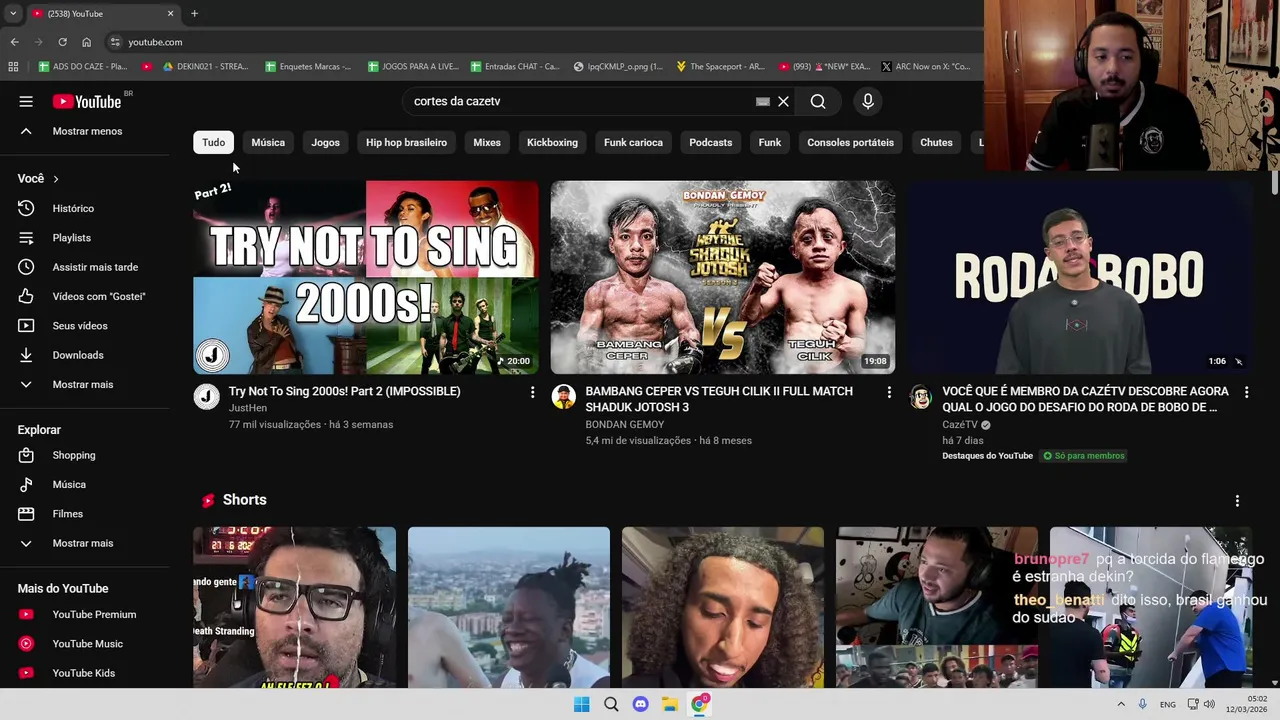The height and width of the screenshot is (720, 1280).
Task: Go back with browser back arrow
Action: [14, 42]
